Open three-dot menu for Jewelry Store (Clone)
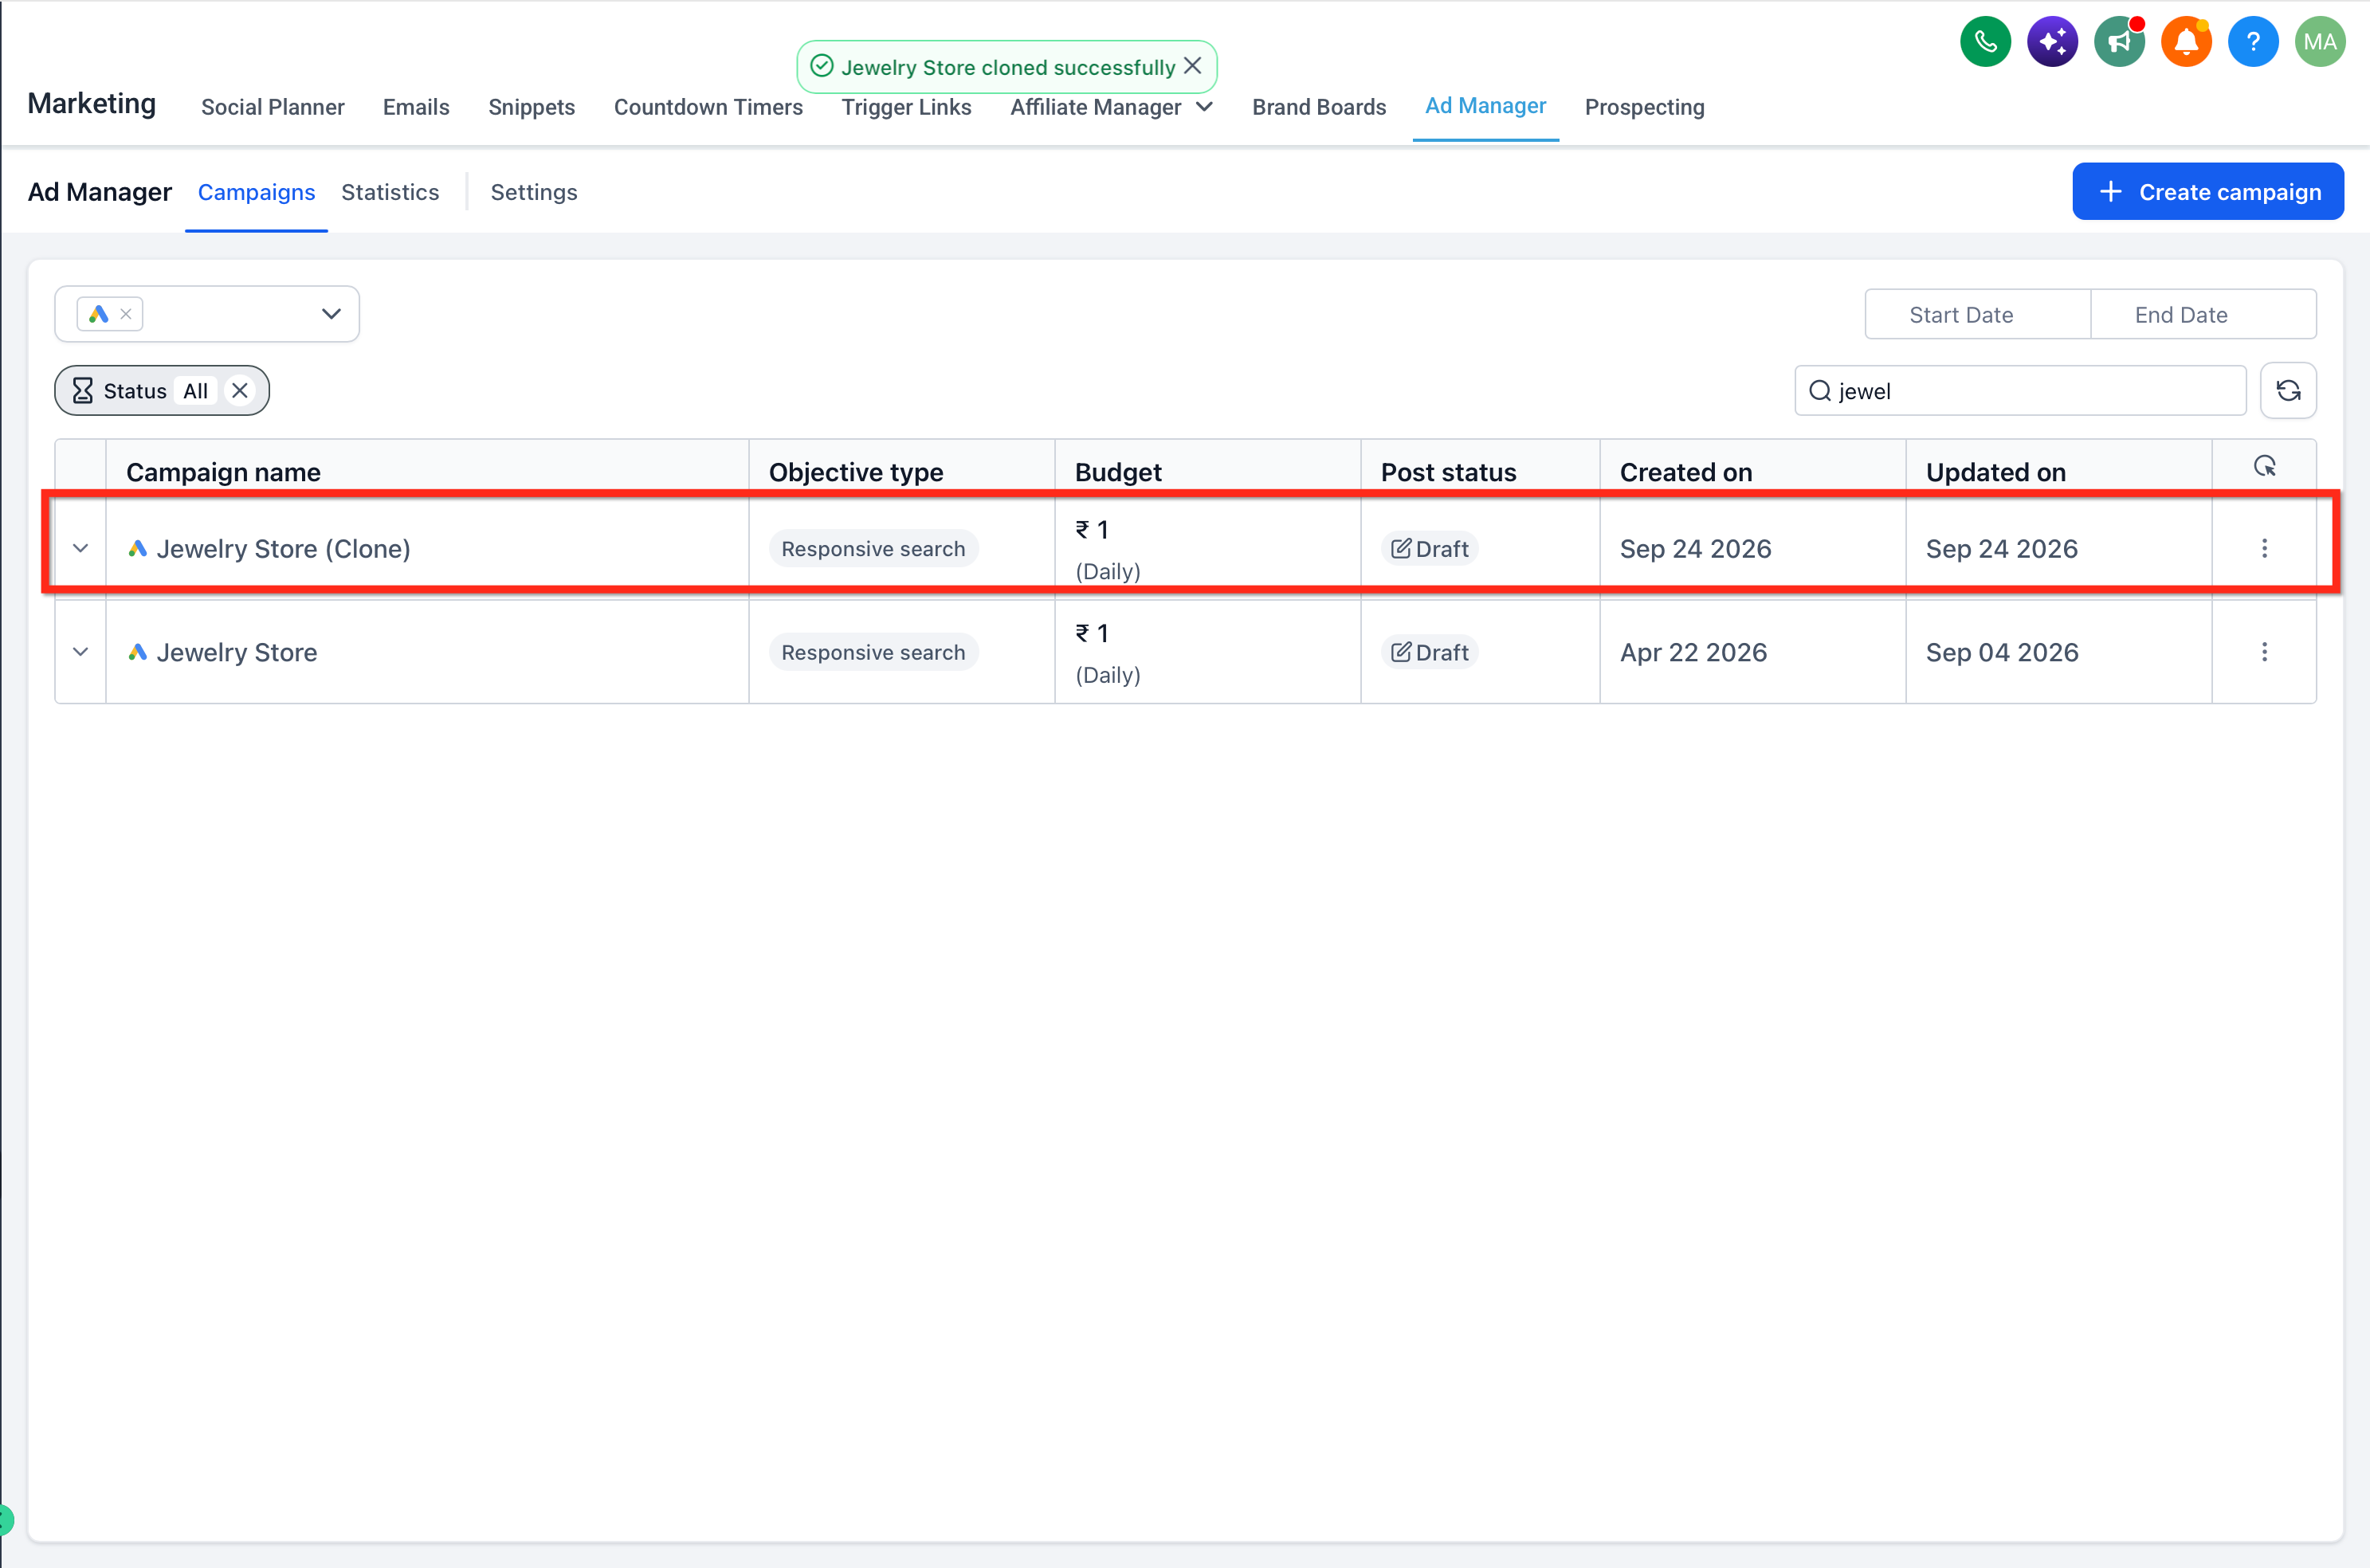Screen dimensions: 2370x1568 tap(2264, 548)
